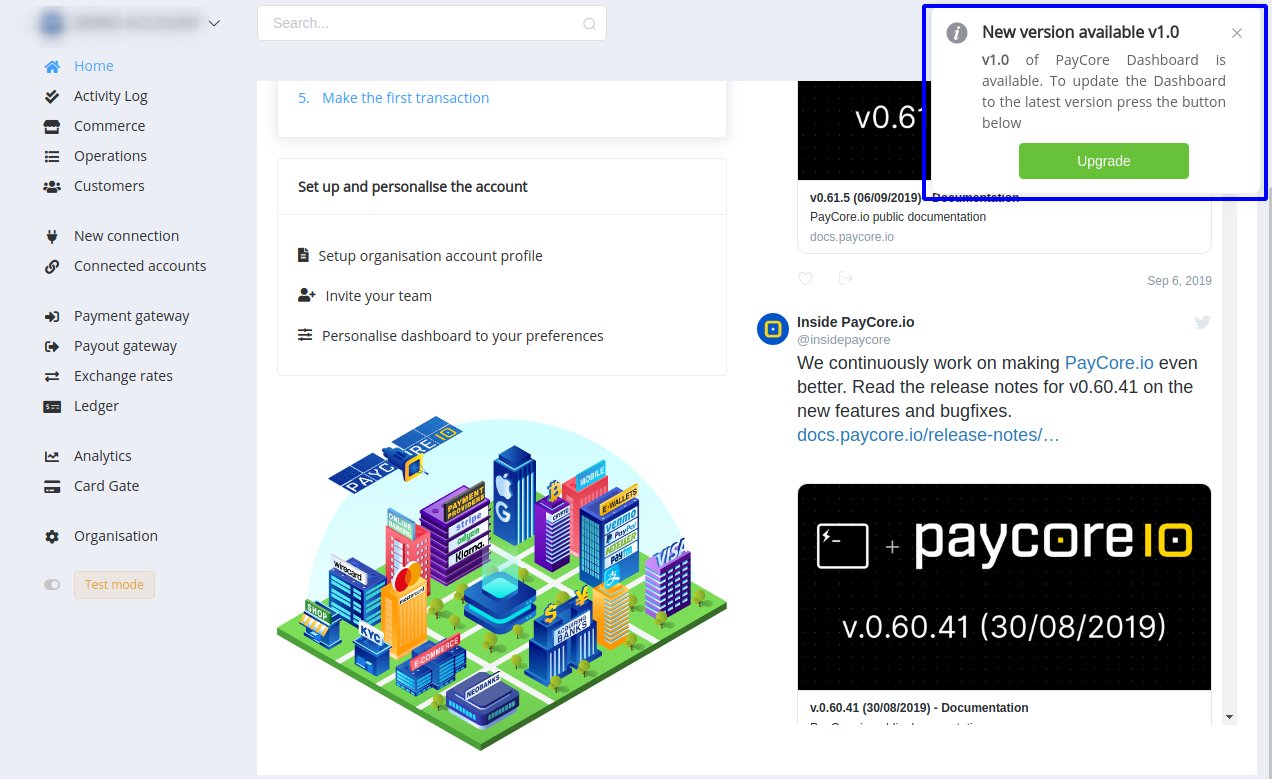Open the Home menu item
The height and width of the screenshot is (779, 1272).
point(94,66)
